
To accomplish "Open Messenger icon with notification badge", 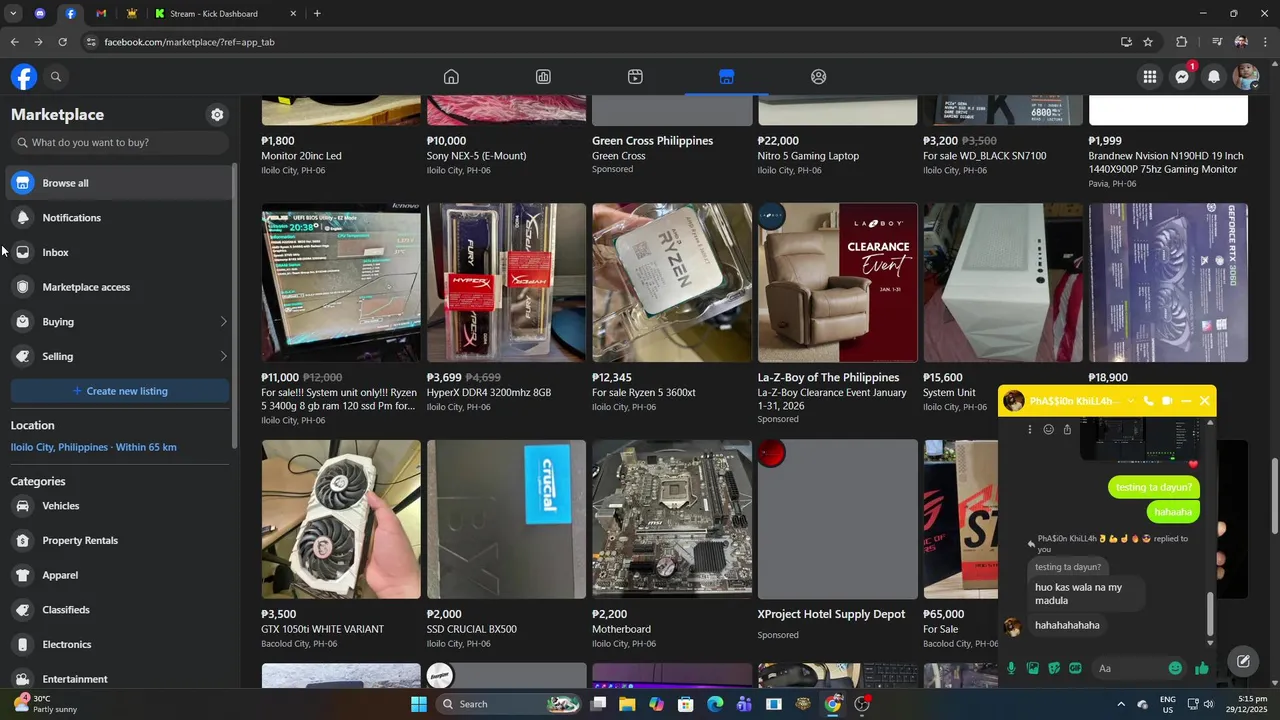I will point(1182,77).
